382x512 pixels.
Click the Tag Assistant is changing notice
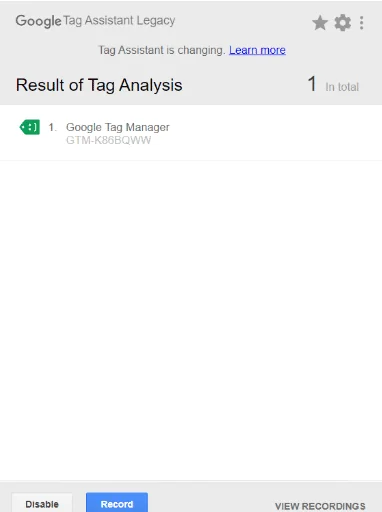162,50
